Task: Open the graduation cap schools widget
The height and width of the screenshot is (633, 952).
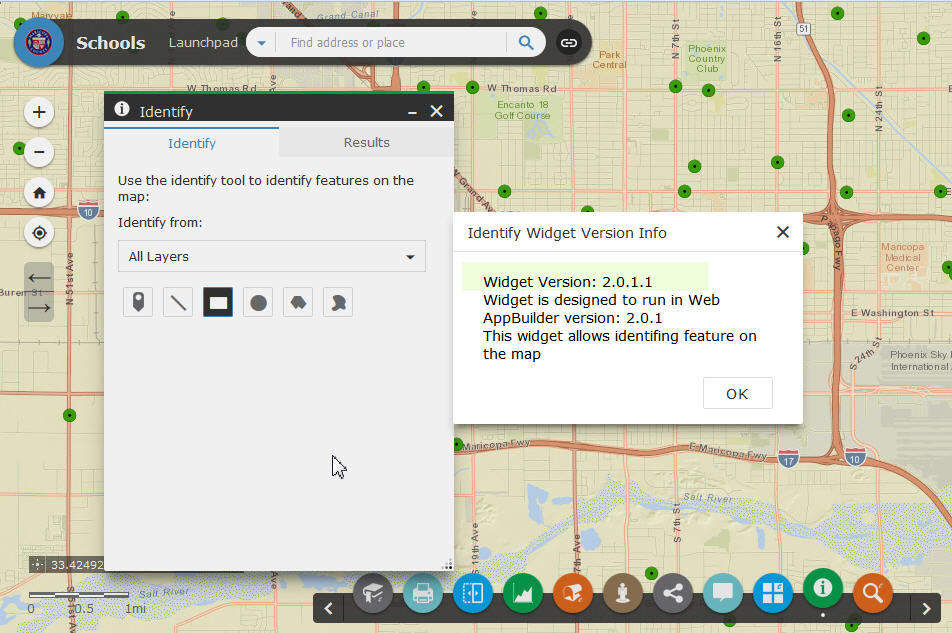Action: 373,593
